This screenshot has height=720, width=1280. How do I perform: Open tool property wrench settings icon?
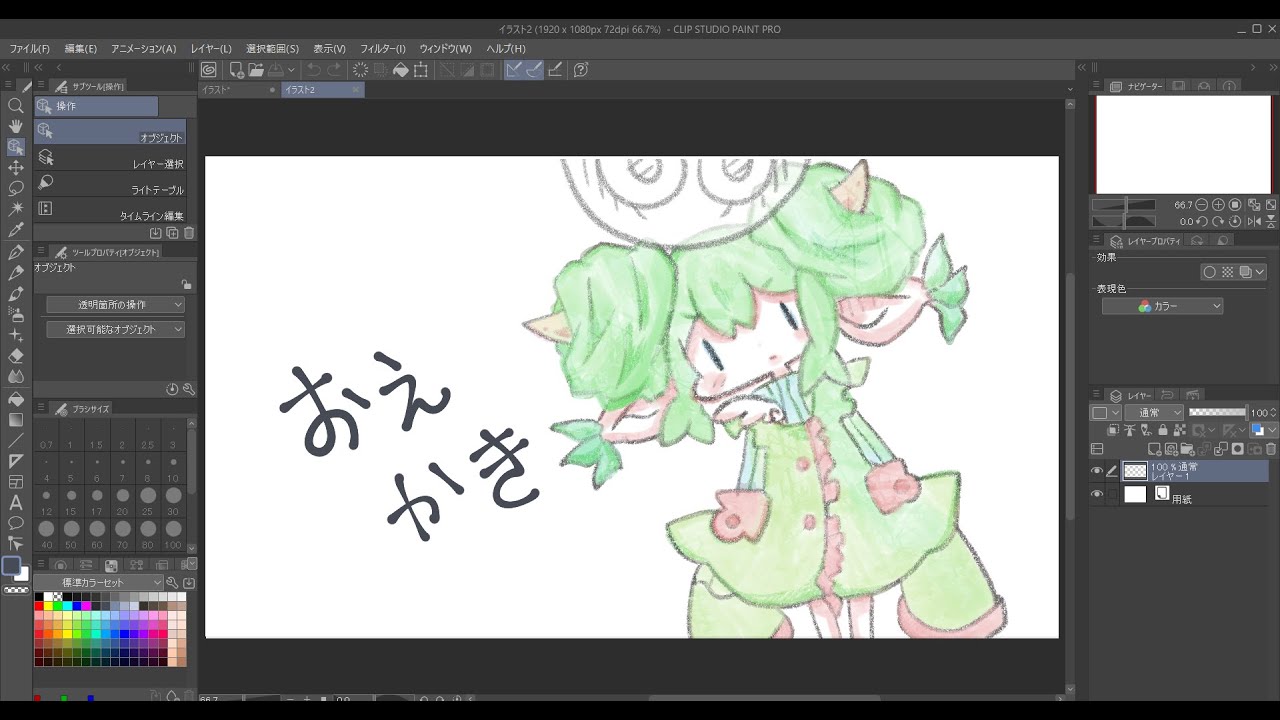(x=188, y=389)
